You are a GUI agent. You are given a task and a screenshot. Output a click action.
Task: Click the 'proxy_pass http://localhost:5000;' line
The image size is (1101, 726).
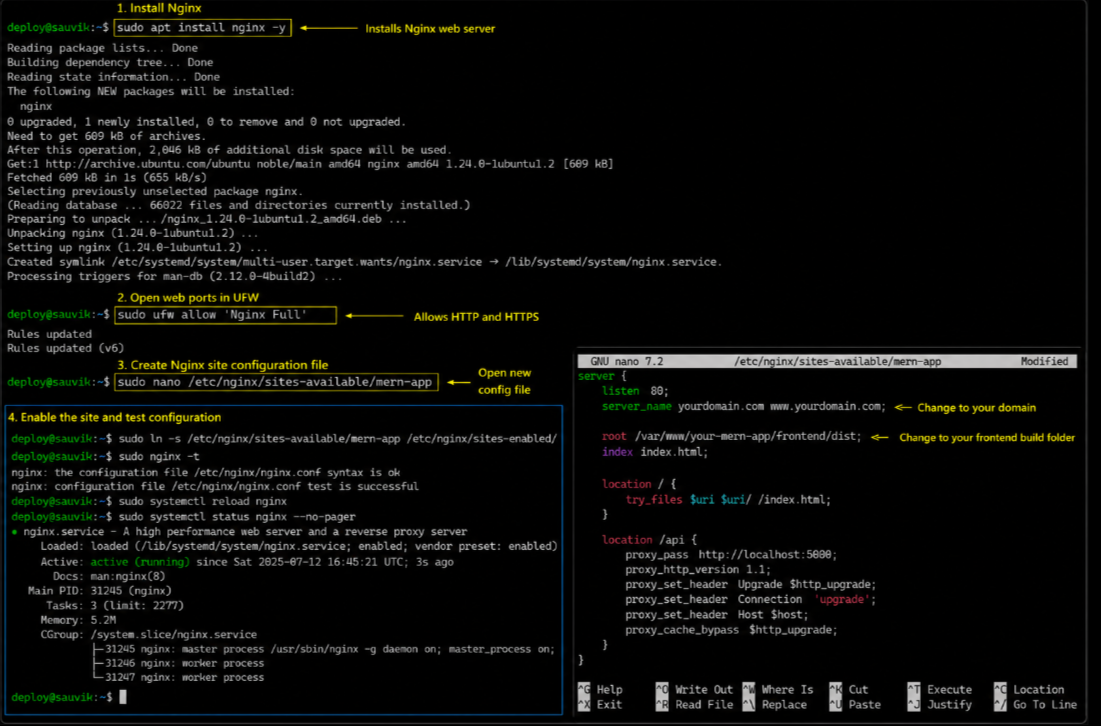[731, 555]
